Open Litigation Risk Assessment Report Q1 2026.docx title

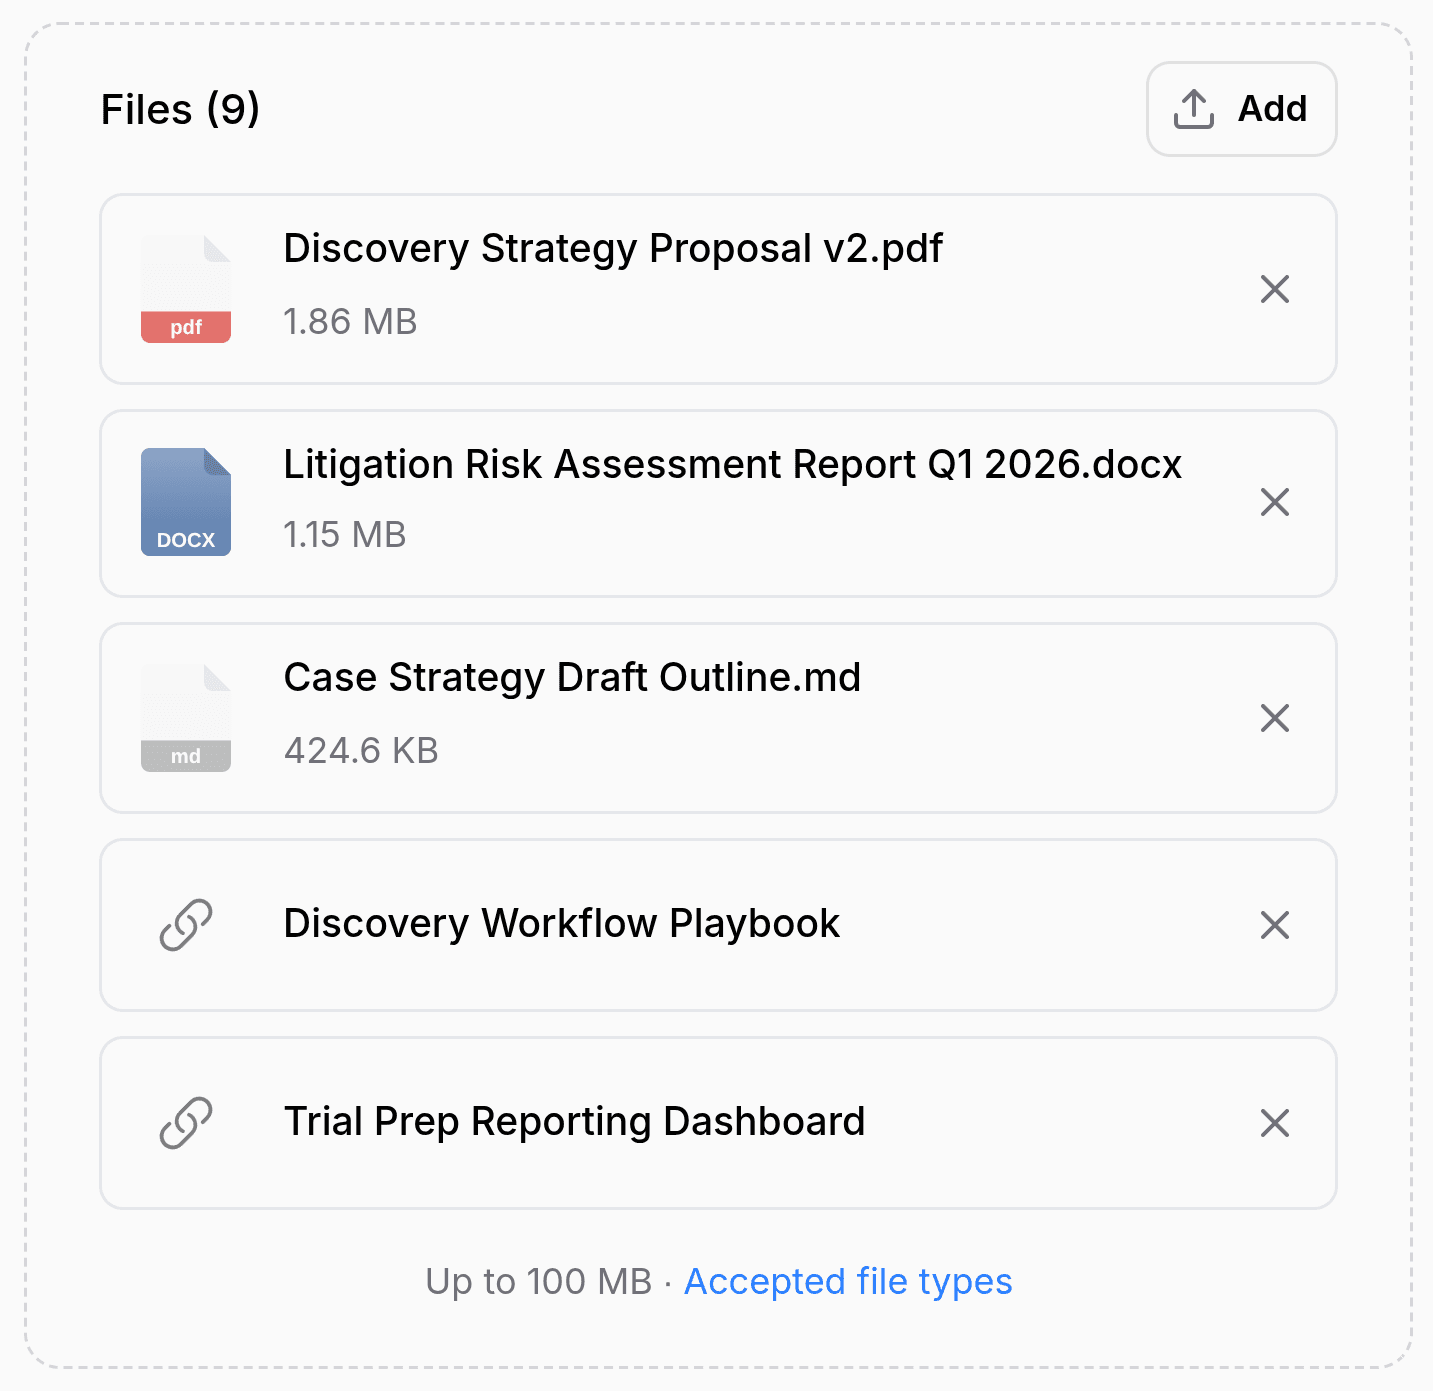coord(732,465)
